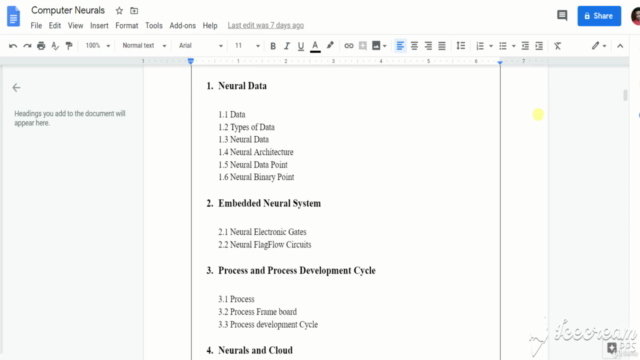Open the zoom 100% dropdown
Screen dimensions: 640x360
click(98, 46)
